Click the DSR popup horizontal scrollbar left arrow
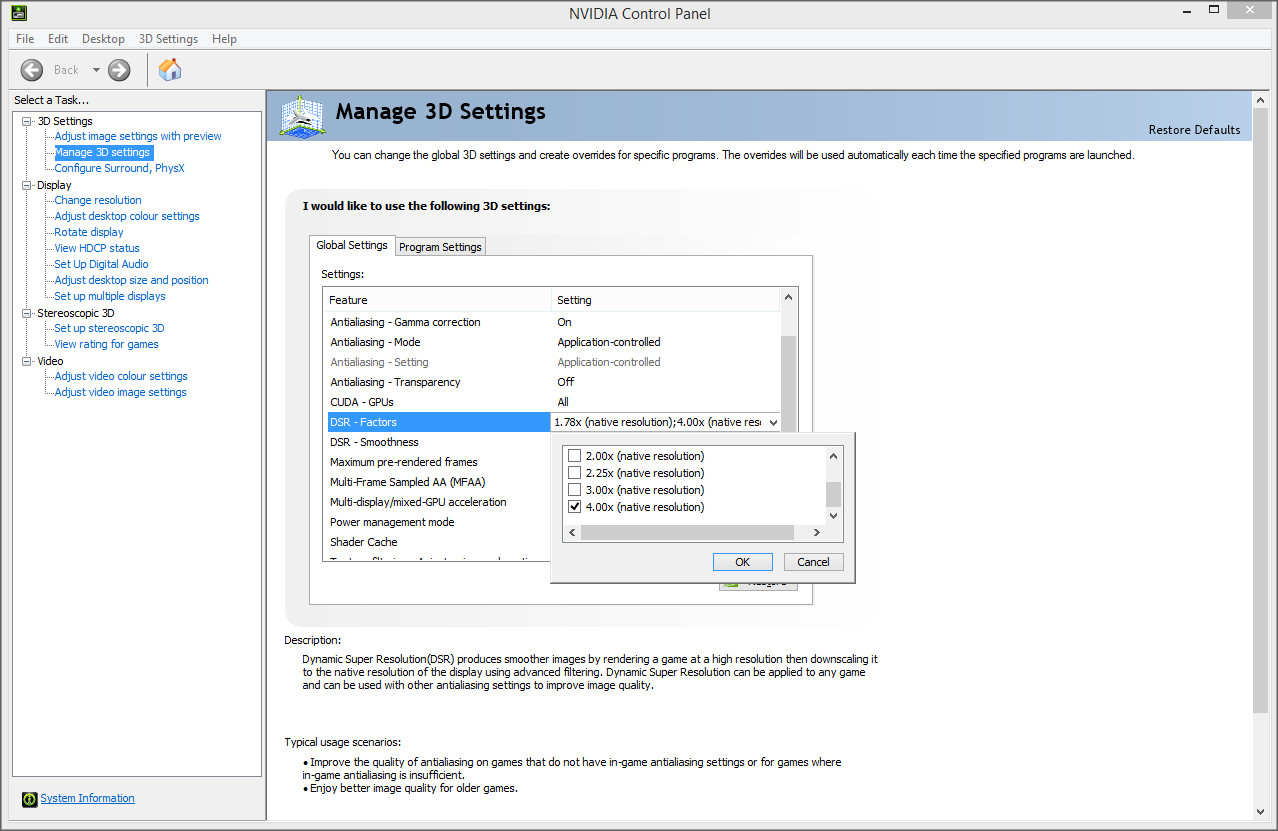Viewport: 1278px width, 831px height. point(573,533)
